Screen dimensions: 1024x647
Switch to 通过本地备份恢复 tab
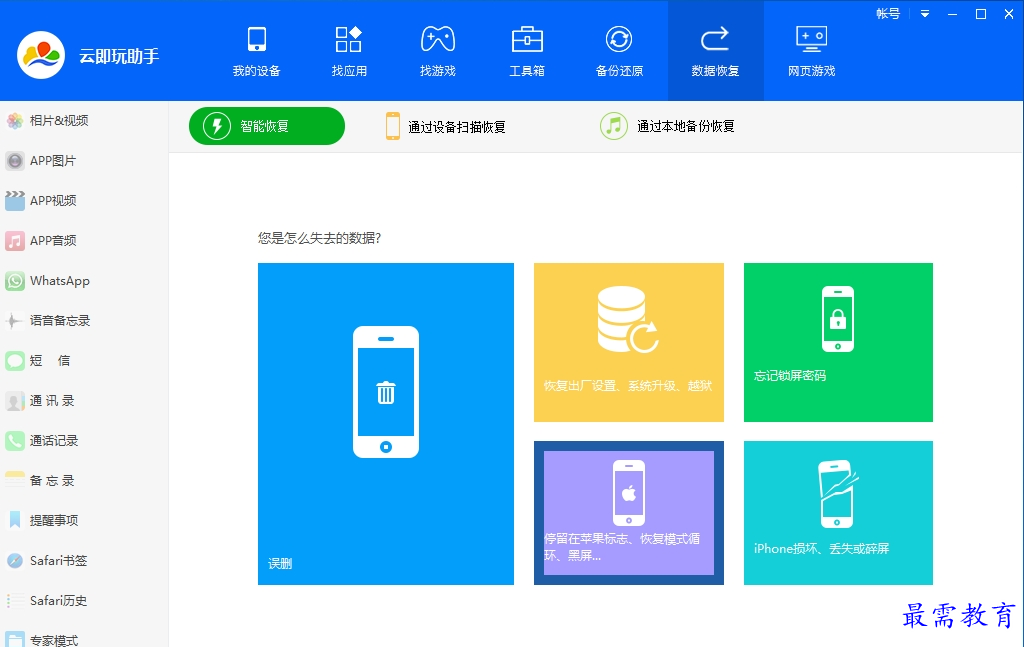(667, 126)
